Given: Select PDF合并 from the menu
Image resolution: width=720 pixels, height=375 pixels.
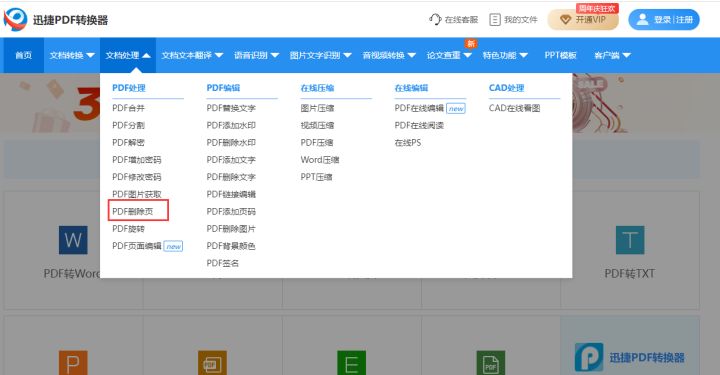Looking at the screenshot, I should tap(129, 108).
